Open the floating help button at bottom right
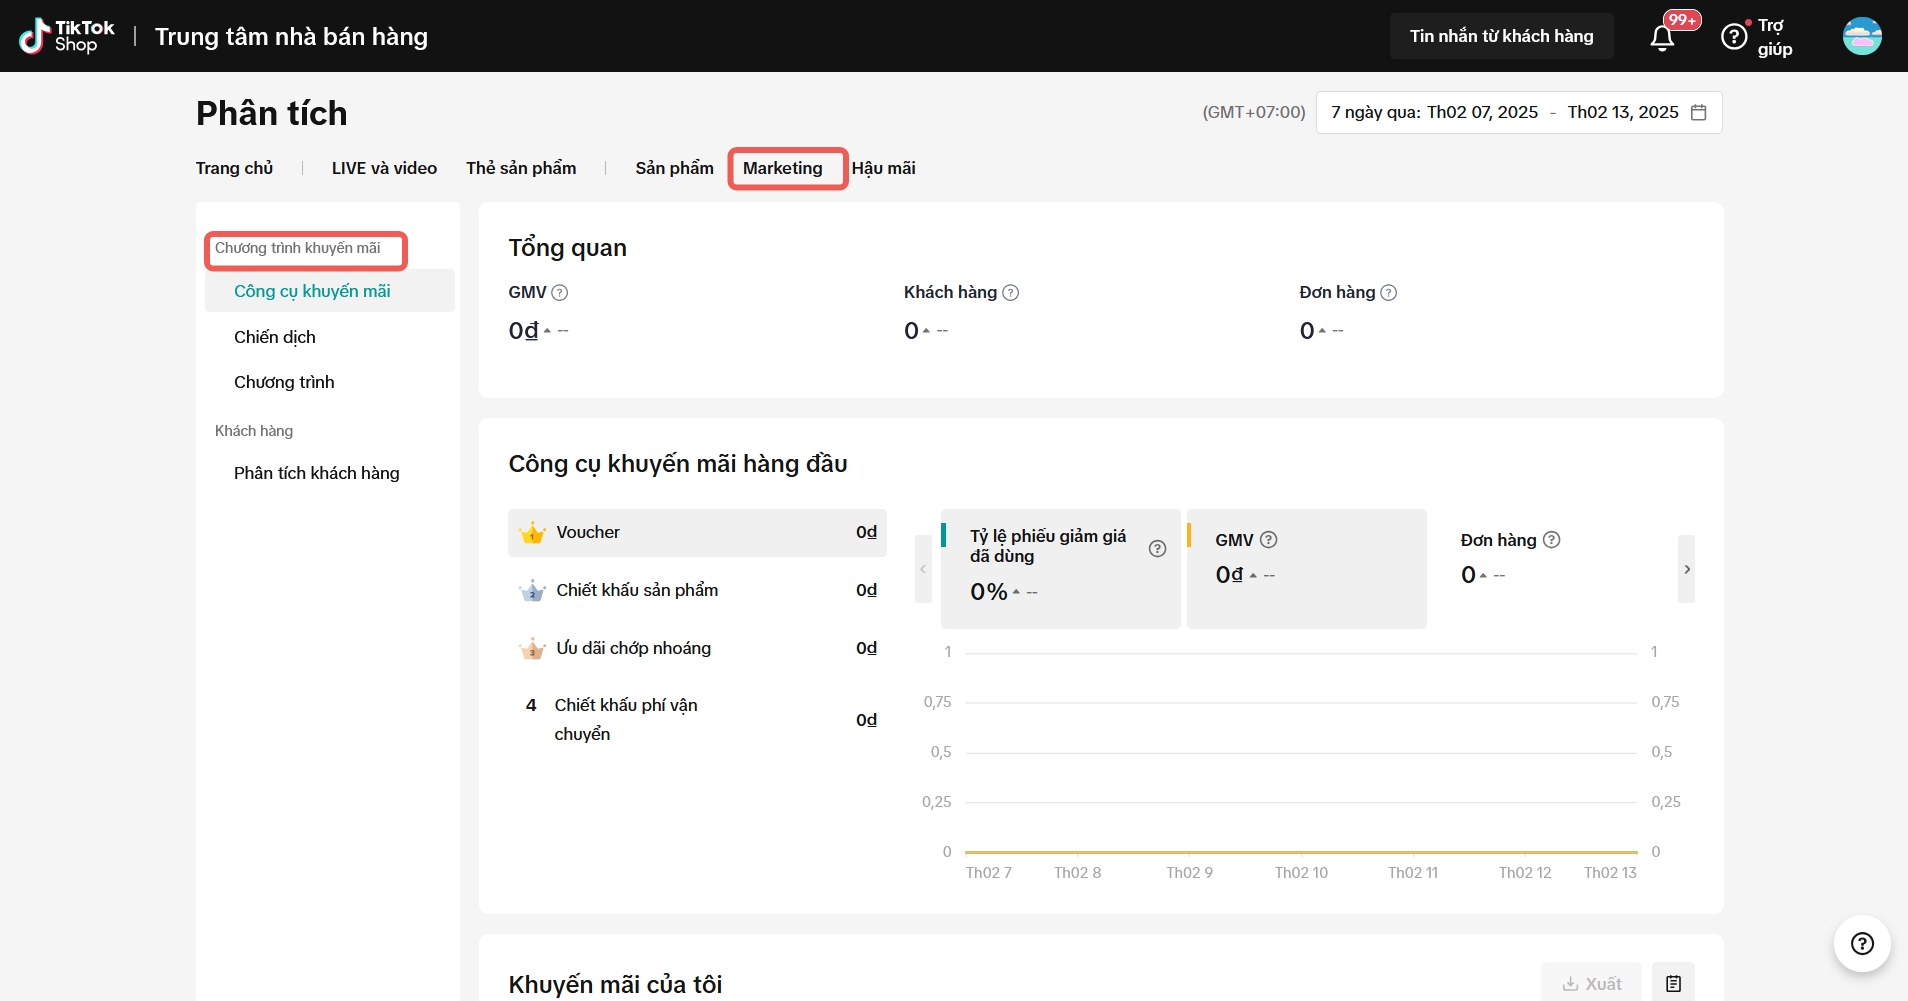The height and width of the screenshot is (1001, 1908). point(1862,944)
